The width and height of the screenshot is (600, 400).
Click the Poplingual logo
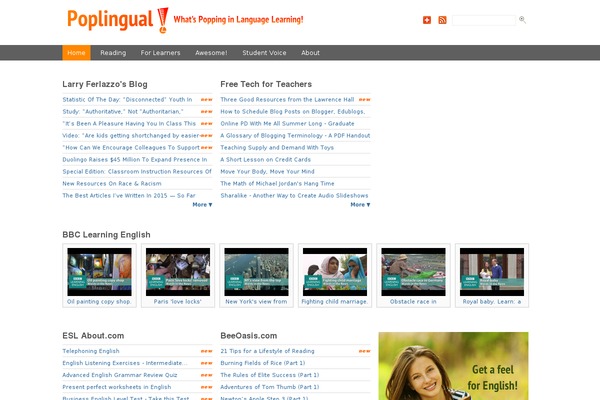(x=117, y=20)
